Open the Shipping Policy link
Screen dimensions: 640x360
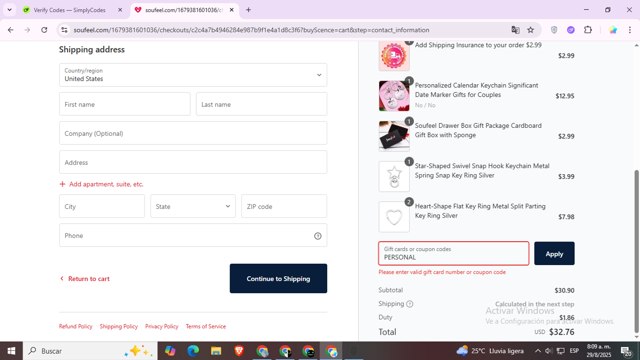(x=119, y=326)
